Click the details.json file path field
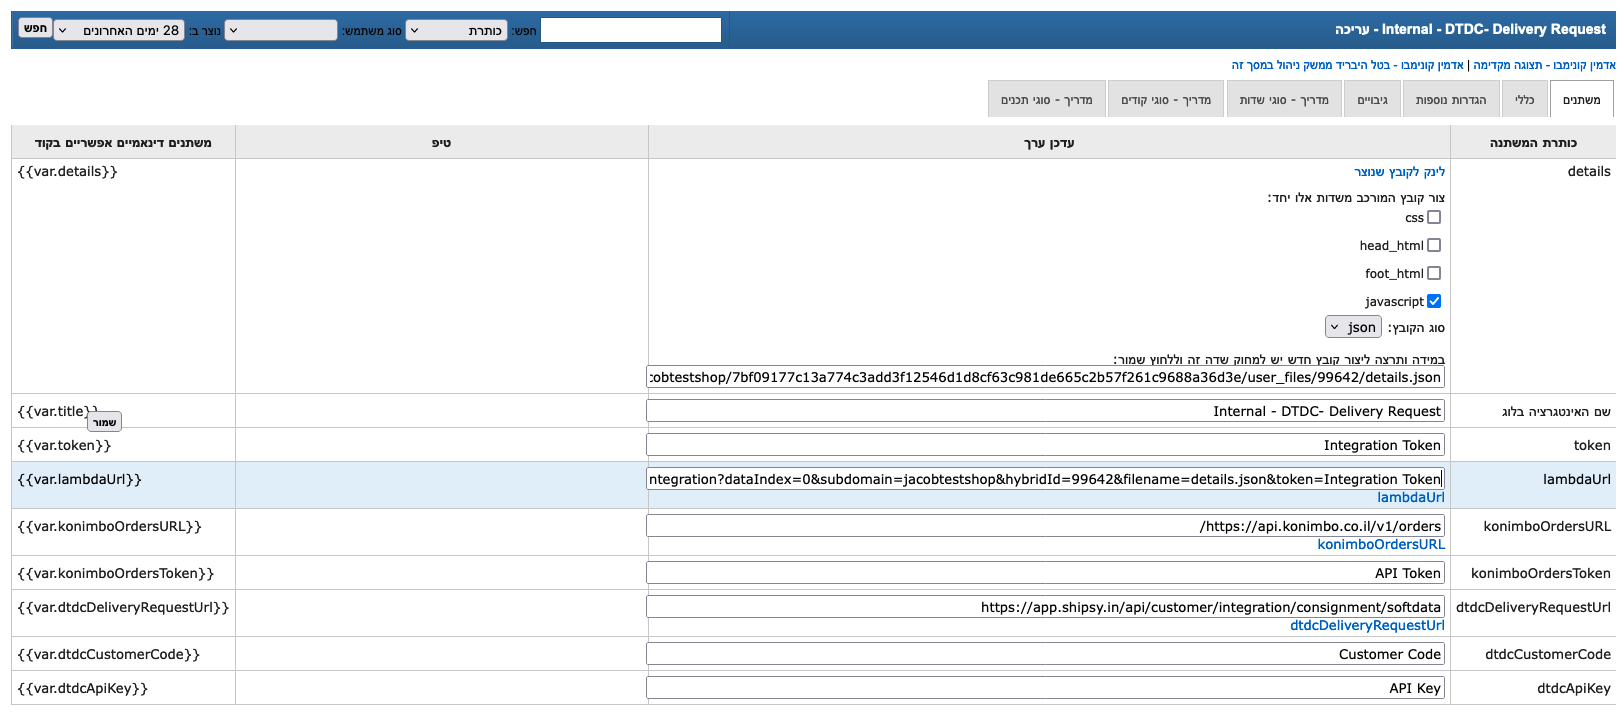 1045,377
